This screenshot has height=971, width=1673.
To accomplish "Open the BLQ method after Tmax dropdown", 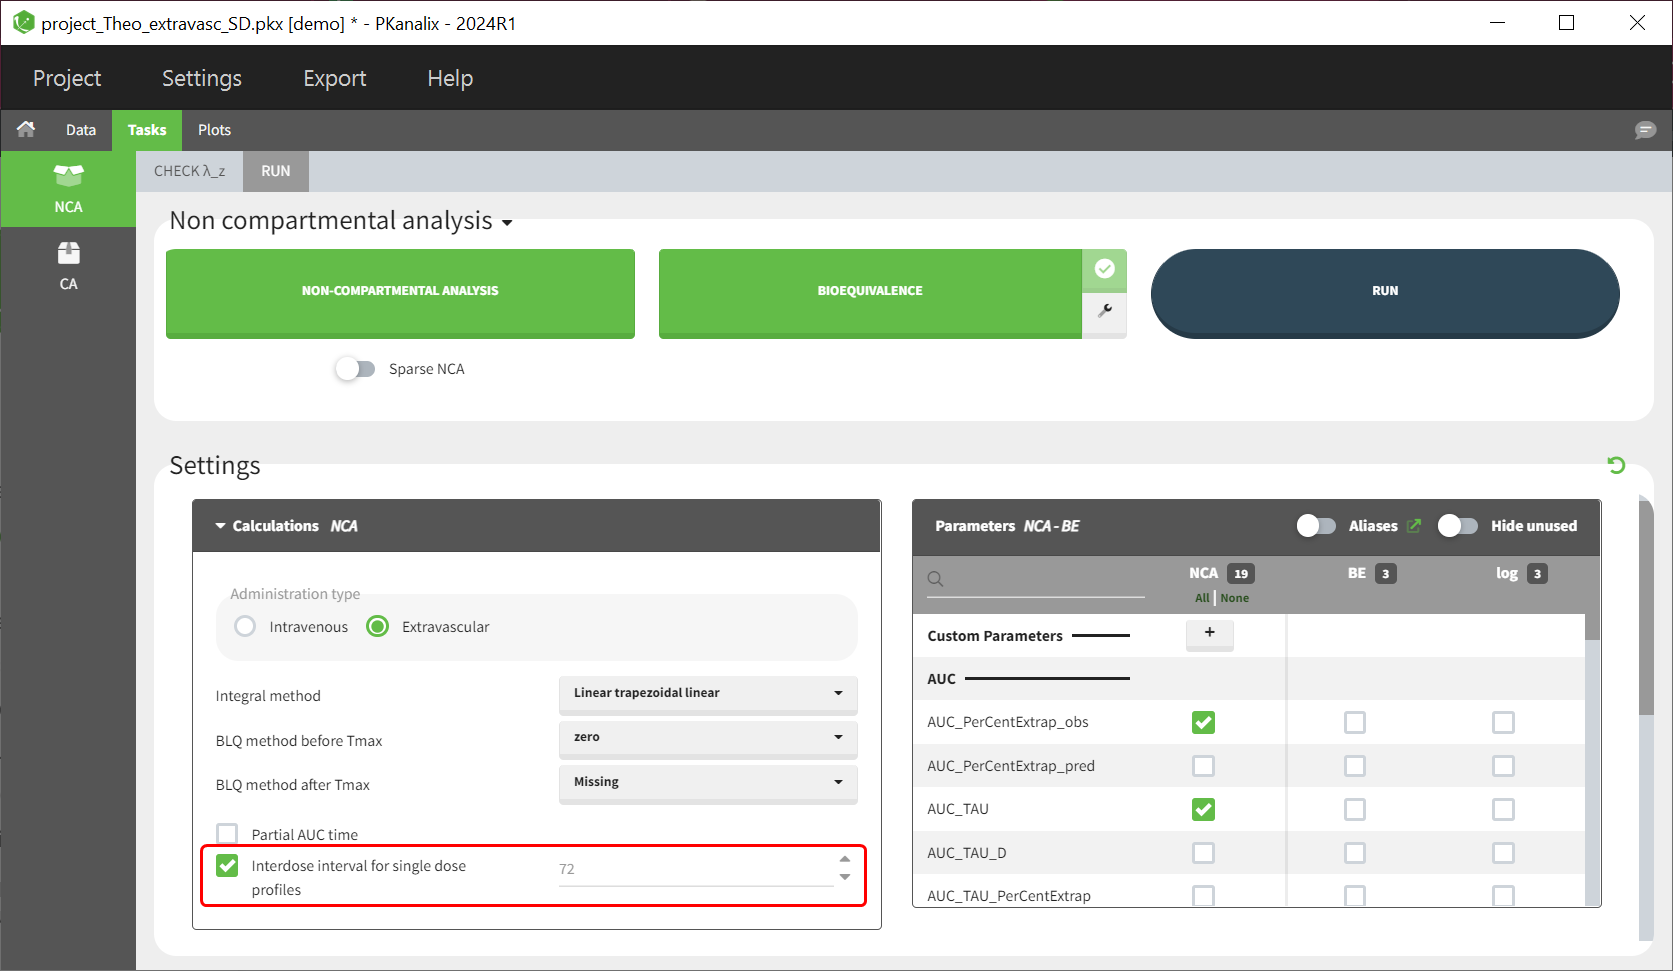I will pyautogui.click(x=707, y=782).
